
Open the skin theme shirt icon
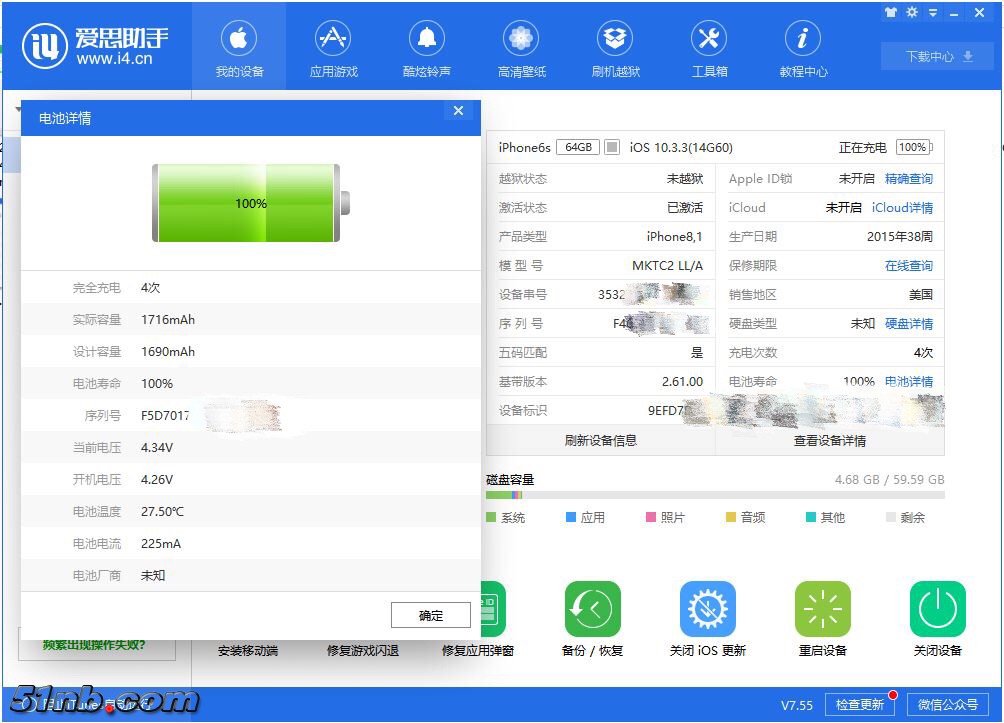click(890, 13)
